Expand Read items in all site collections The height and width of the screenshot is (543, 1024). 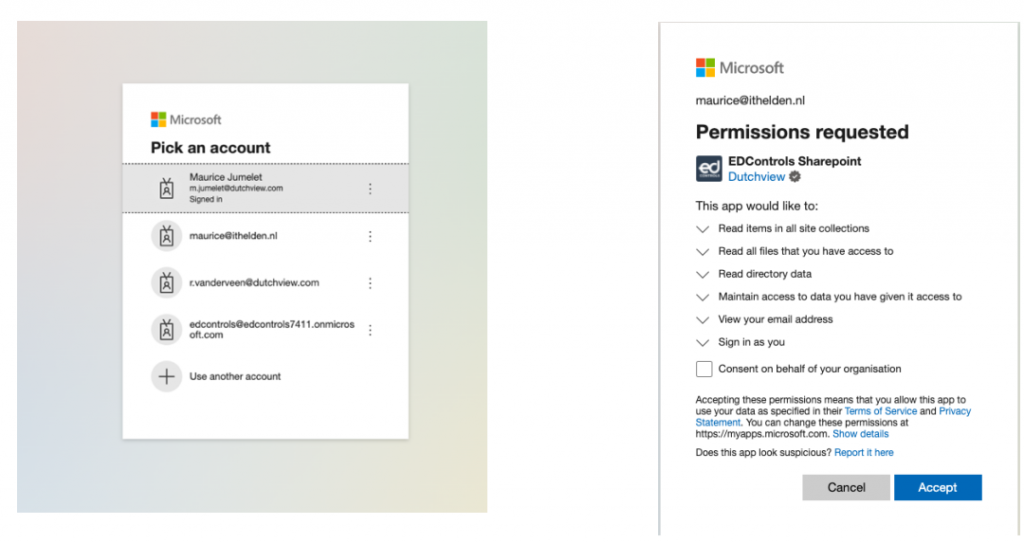(x=702, y=229)
